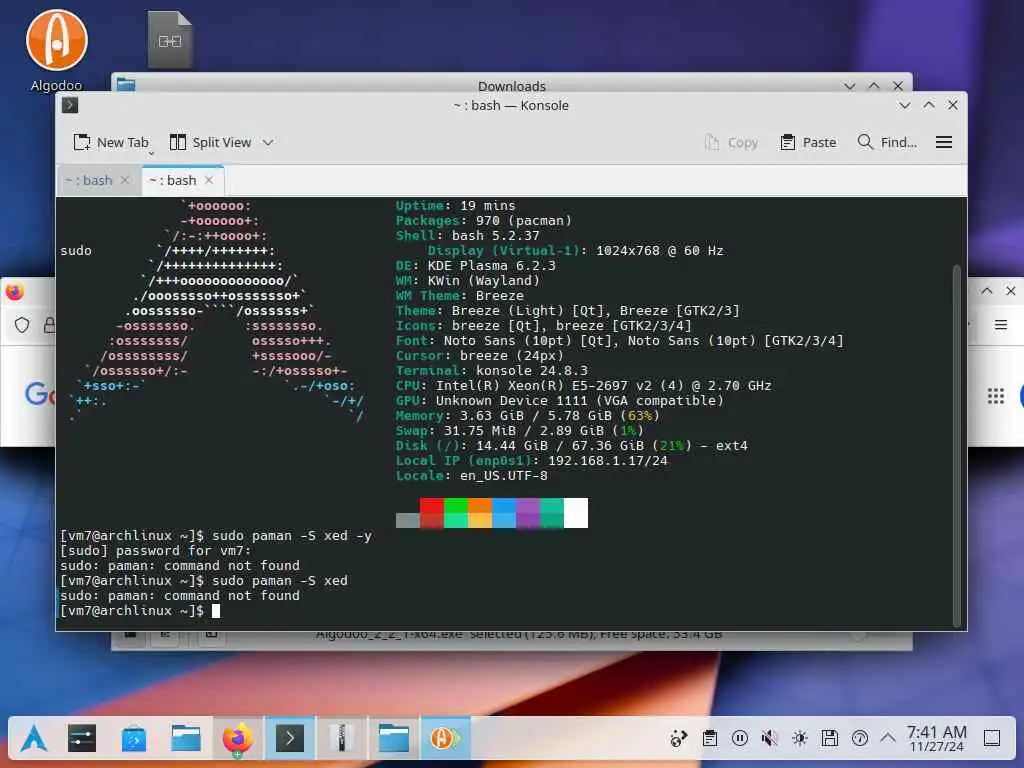
Task: Click the shield tracking protection icon in Firefox
Action: click(22, 325)
